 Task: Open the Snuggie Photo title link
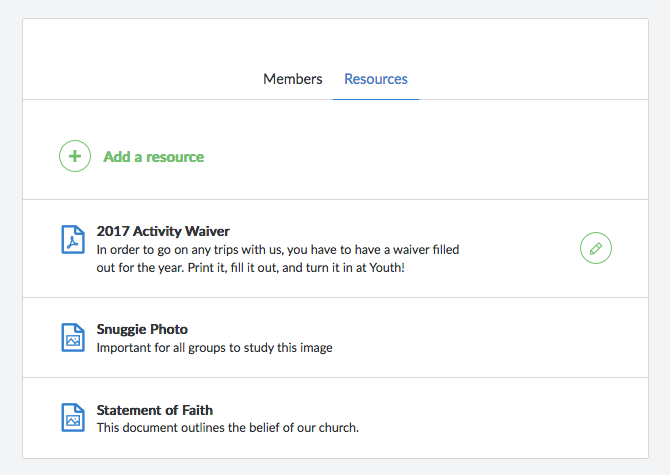(142, 329)
